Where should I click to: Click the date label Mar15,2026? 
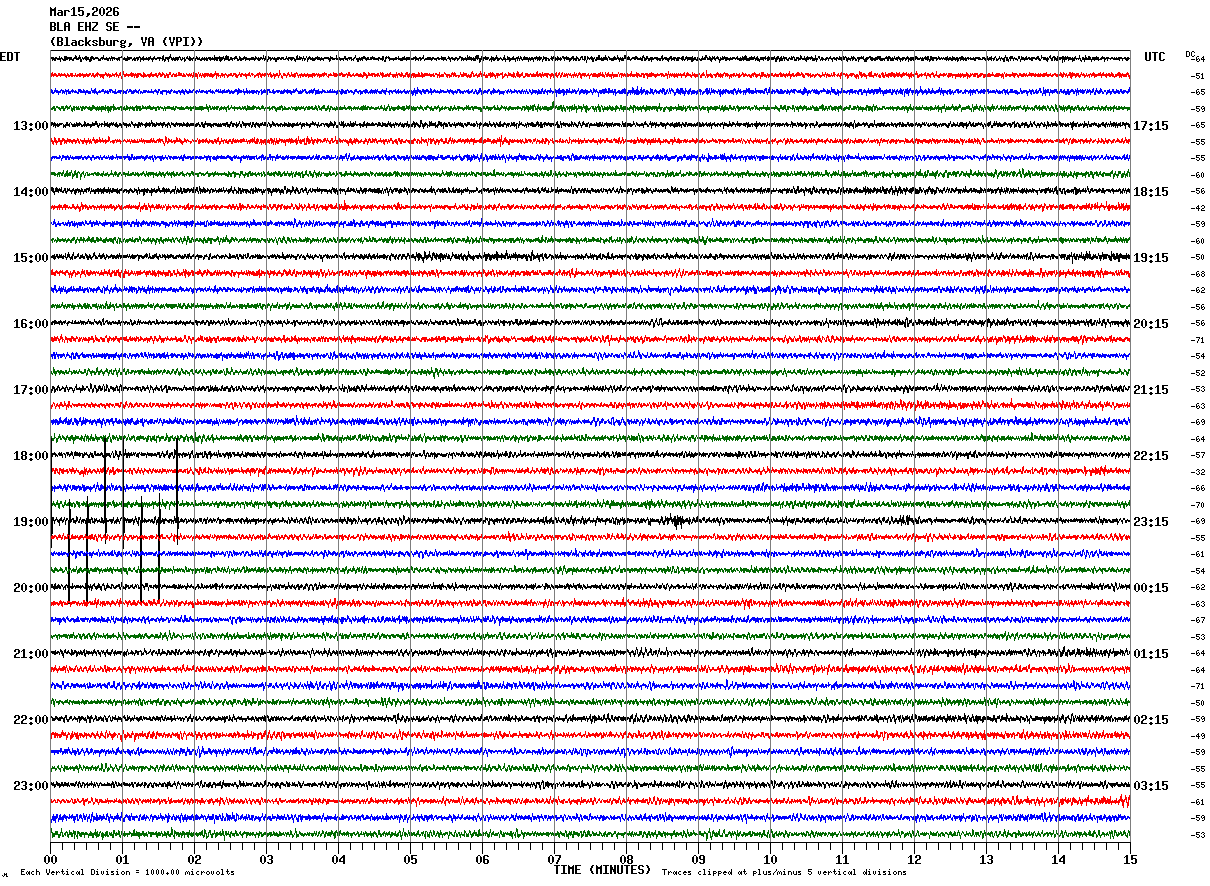[84, 12]
